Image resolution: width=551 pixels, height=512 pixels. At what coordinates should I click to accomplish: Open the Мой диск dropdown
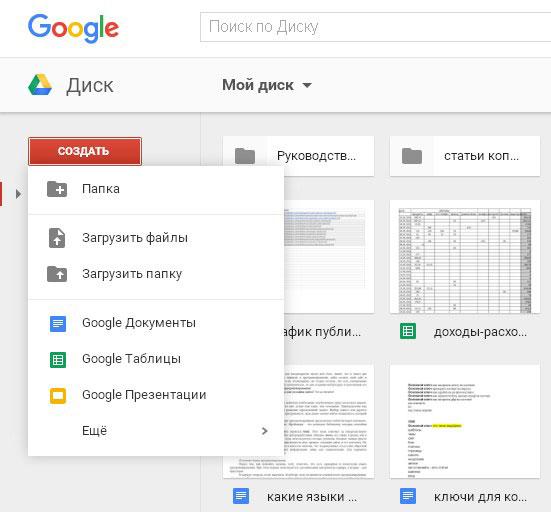tap(267, 85)
